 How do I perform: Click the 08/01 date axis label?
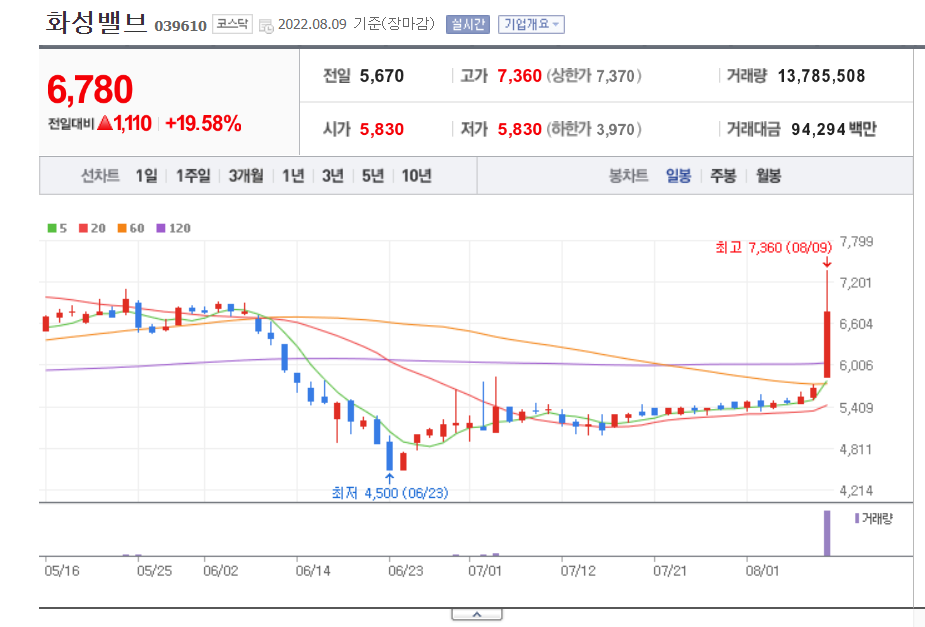coord(762,571)
